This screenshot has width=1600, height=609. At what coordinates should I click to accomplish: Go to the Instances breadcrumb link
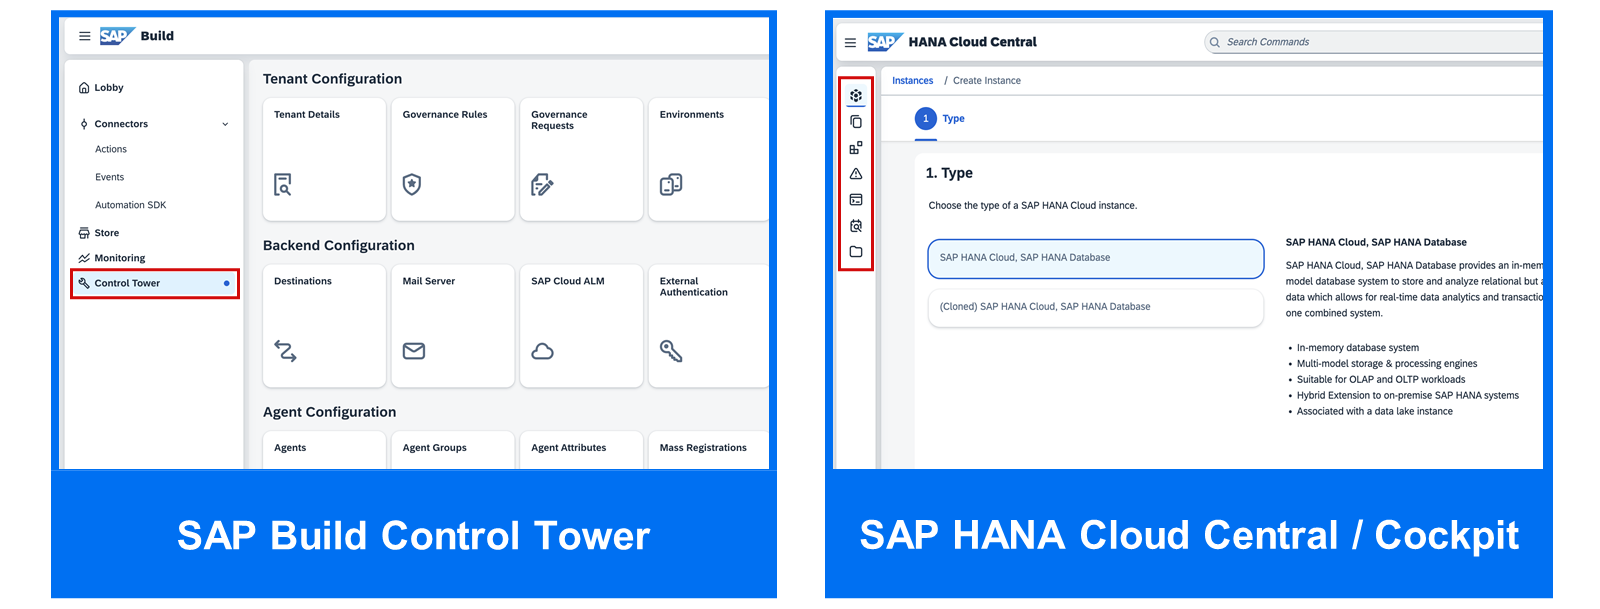912,81
